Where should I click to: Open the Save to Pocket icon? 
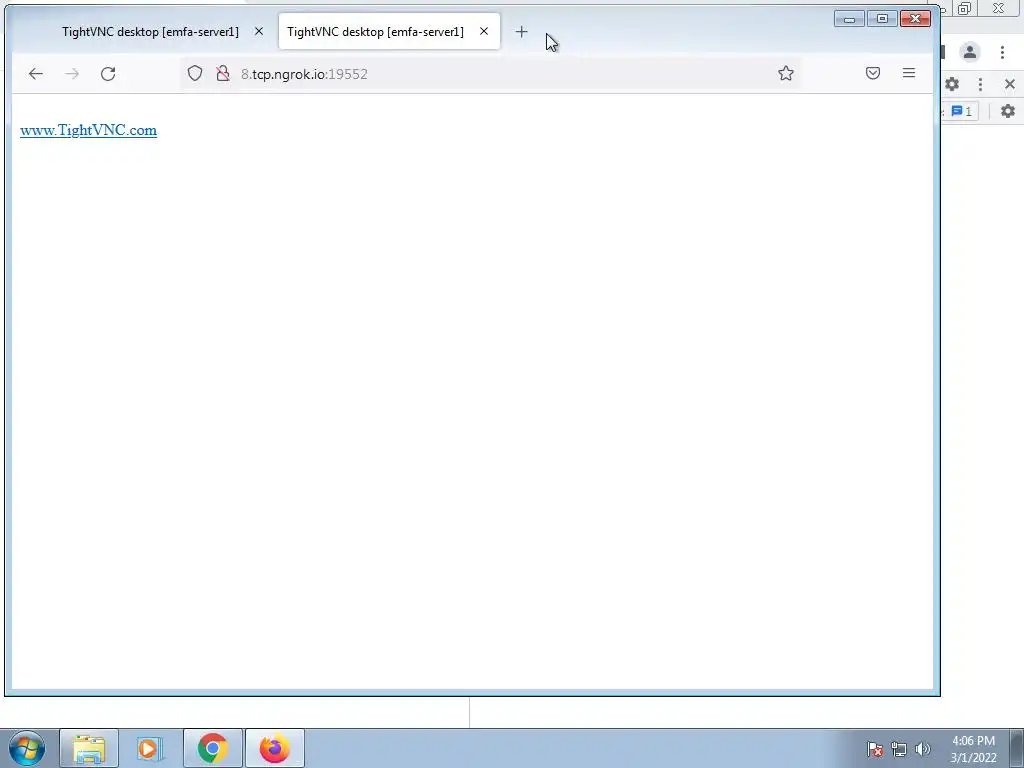(x=872, y=73)
